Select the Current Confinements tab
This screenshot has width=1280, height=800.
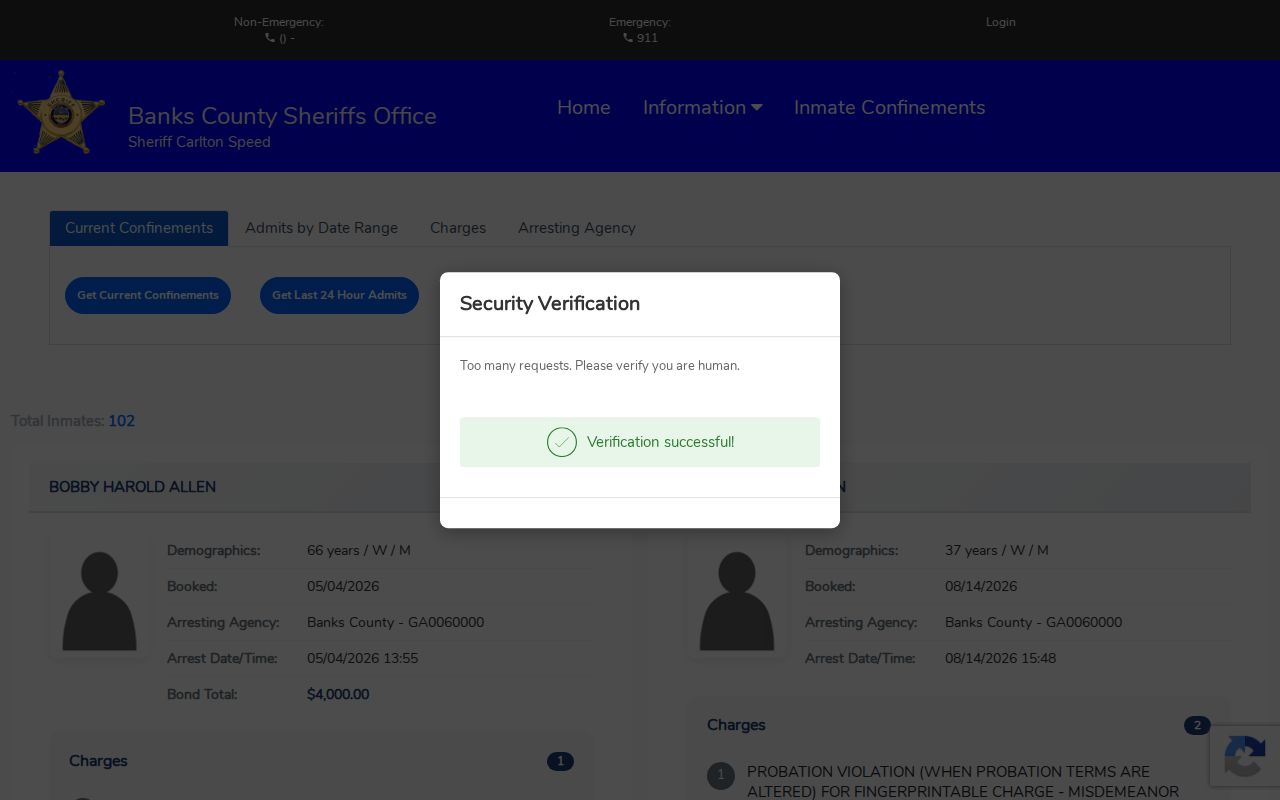click(139, 228)
